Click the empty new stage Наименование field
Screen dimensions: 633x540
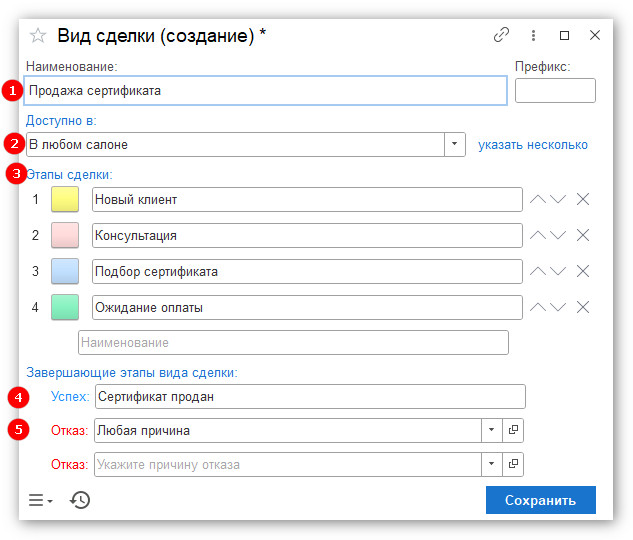(x=293, y=342)
